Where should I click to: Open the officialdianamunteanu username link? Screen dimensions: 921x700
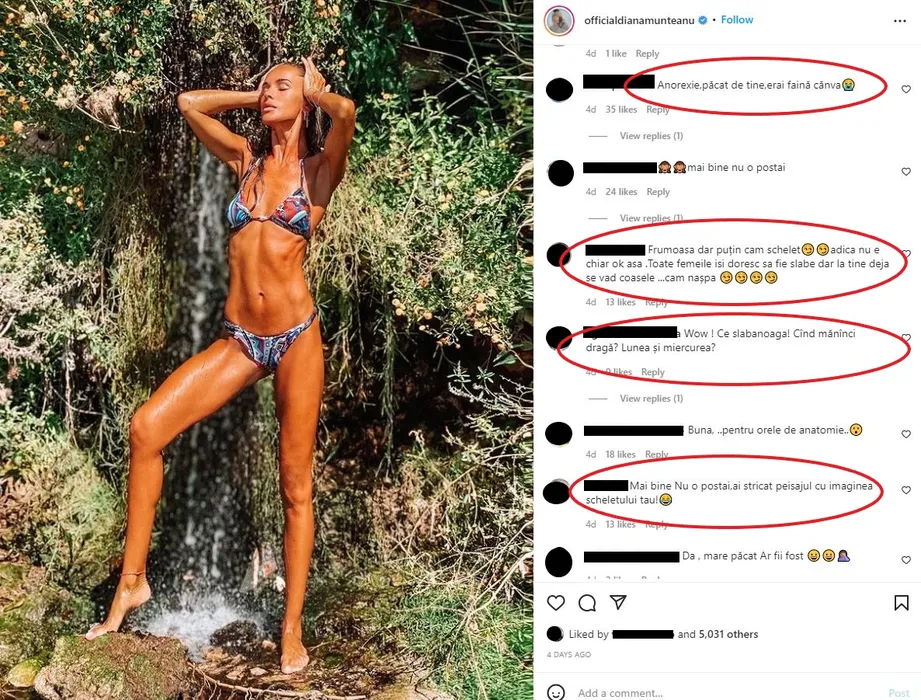point(639,21)
